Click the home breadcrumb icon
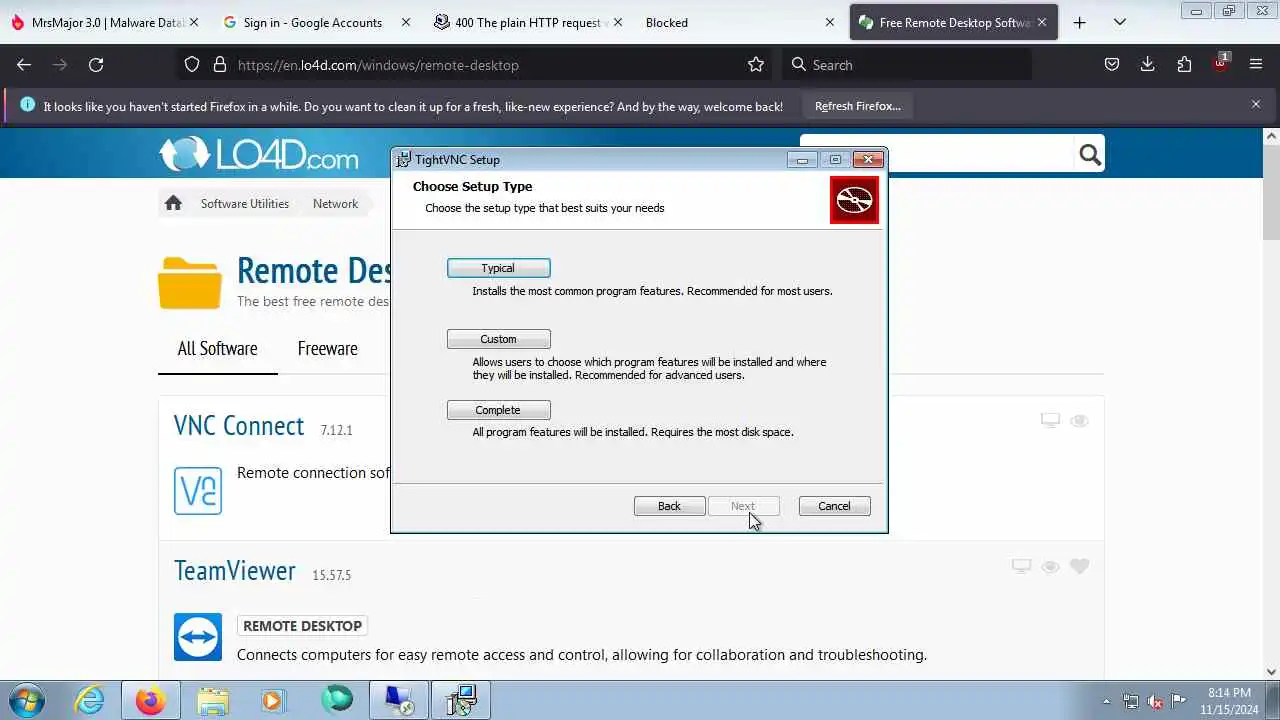 173,203
